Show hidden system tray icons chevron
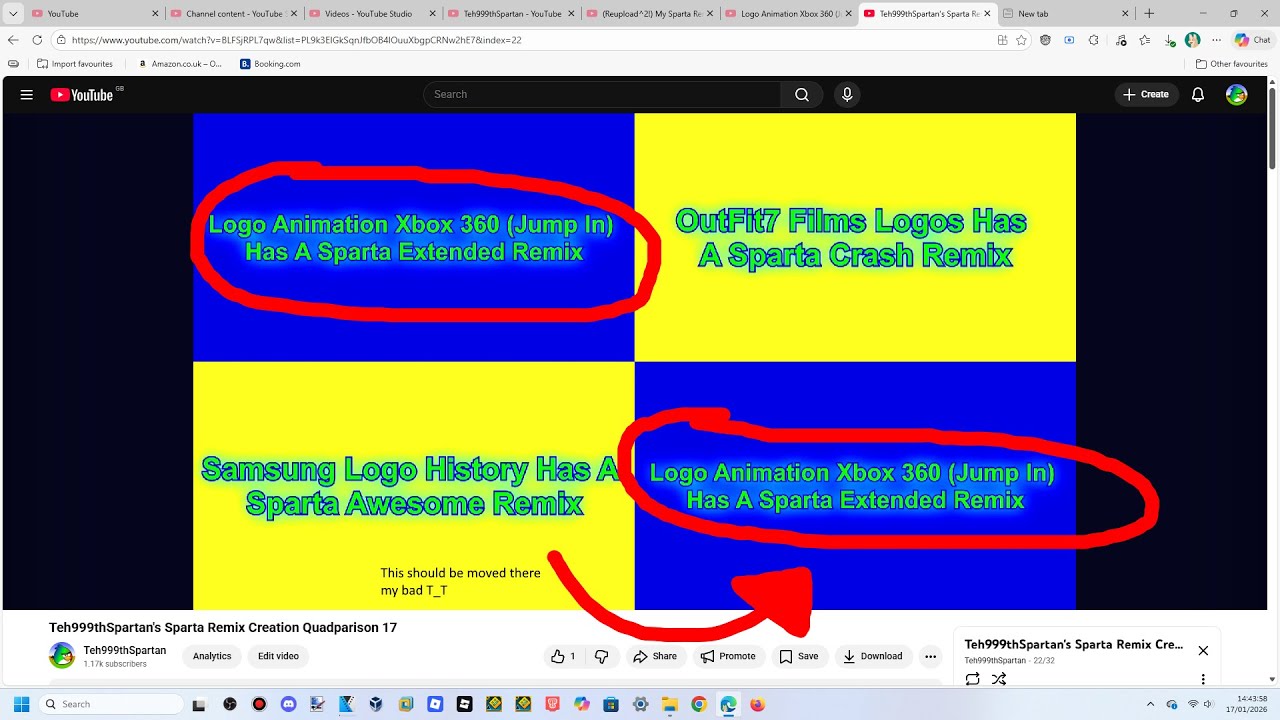Image resolution: width=1280 pixels, height=720 pixels. (x=1150, y=704)
